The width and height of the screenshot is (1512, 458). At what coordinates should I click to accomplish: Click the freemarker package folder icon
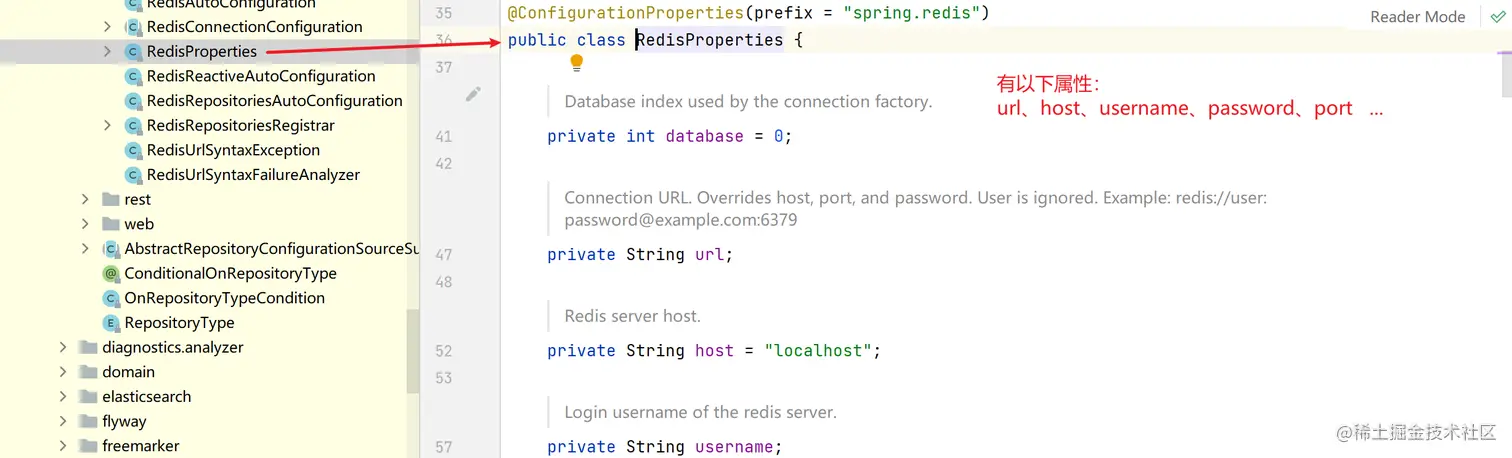tap(88, 446)
